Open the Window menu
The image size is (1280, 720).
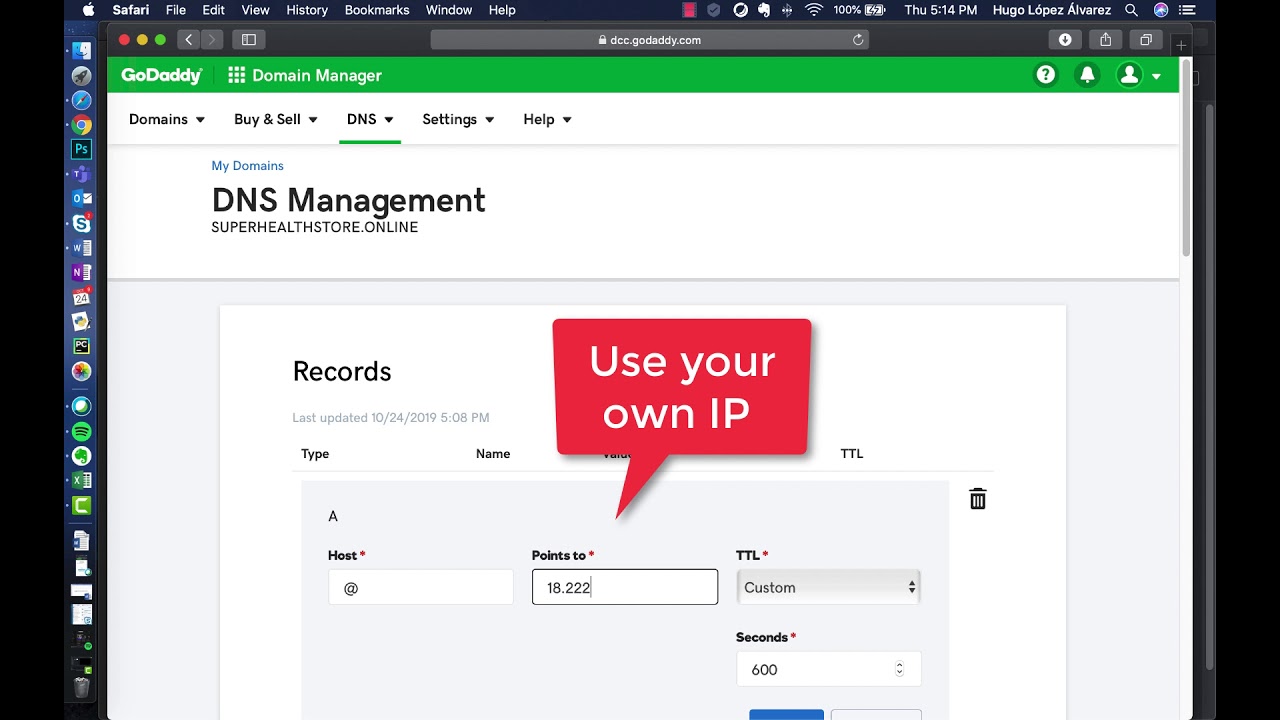pos(449,10)
